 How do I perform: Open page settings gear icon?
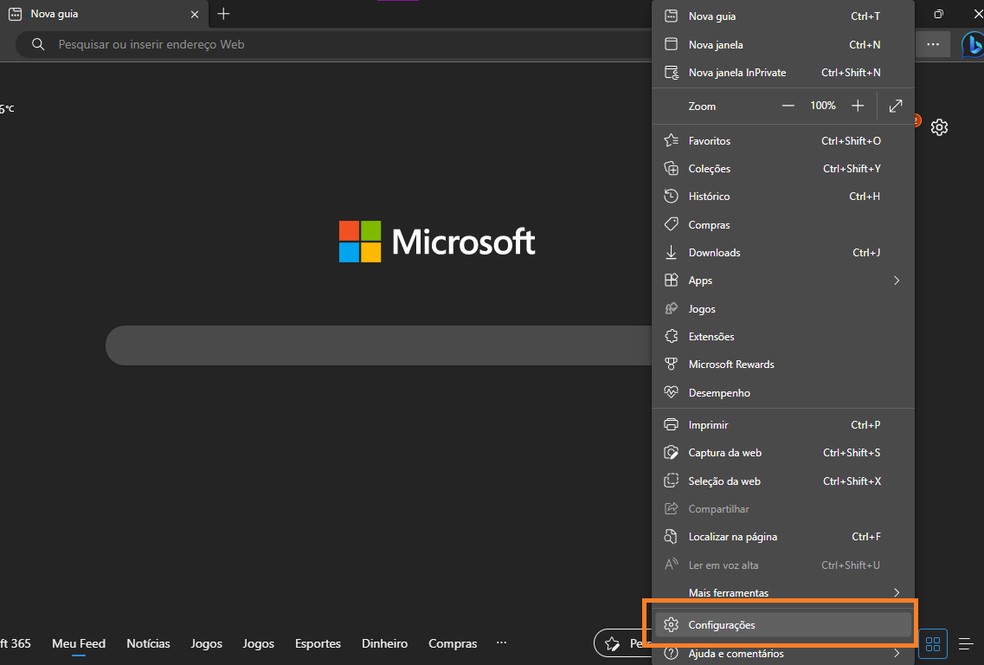pyautogui.click(x=939, y=127)
